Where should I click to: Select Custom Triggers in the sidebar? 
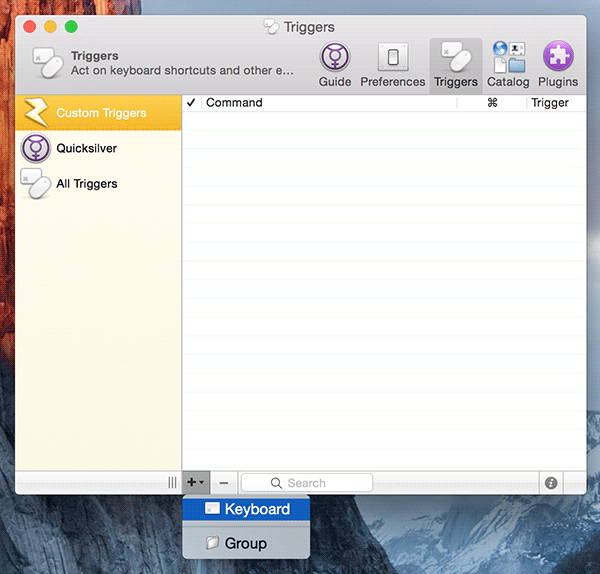98,113
